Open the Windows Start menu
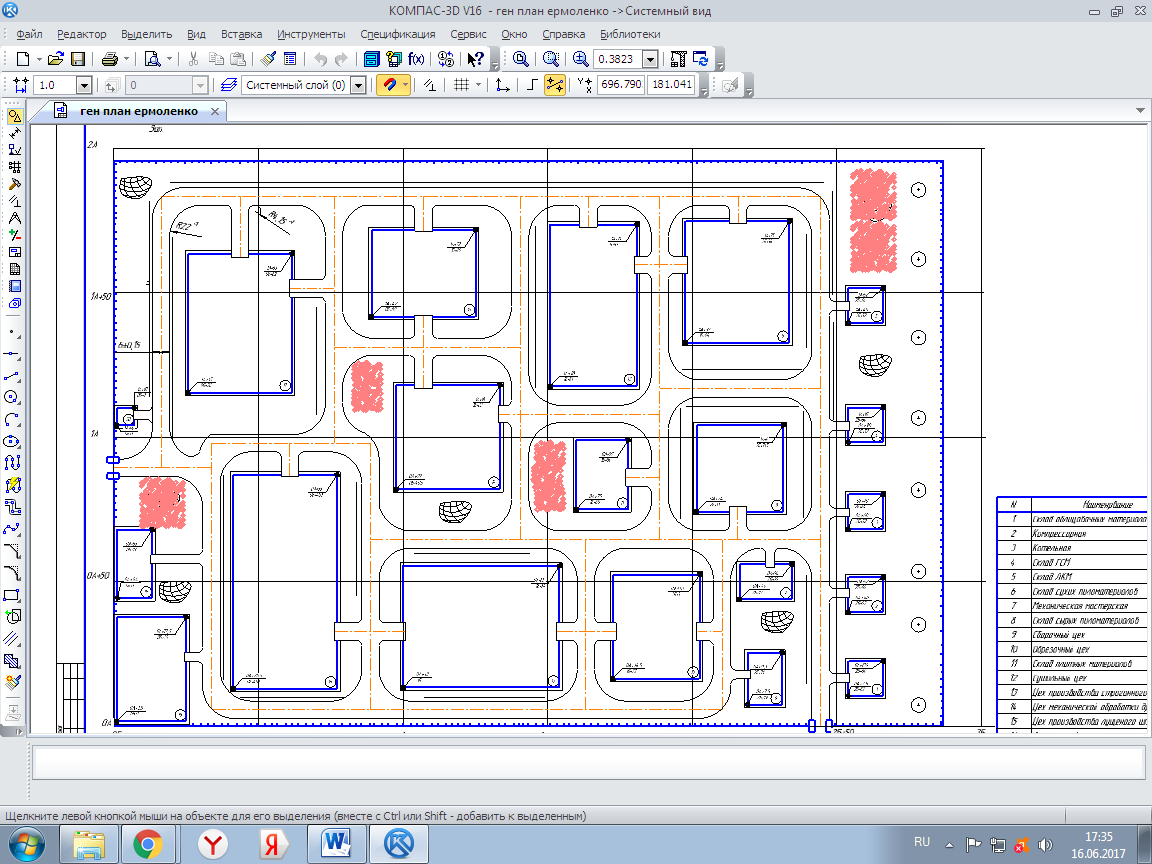 tap(26, 844)
